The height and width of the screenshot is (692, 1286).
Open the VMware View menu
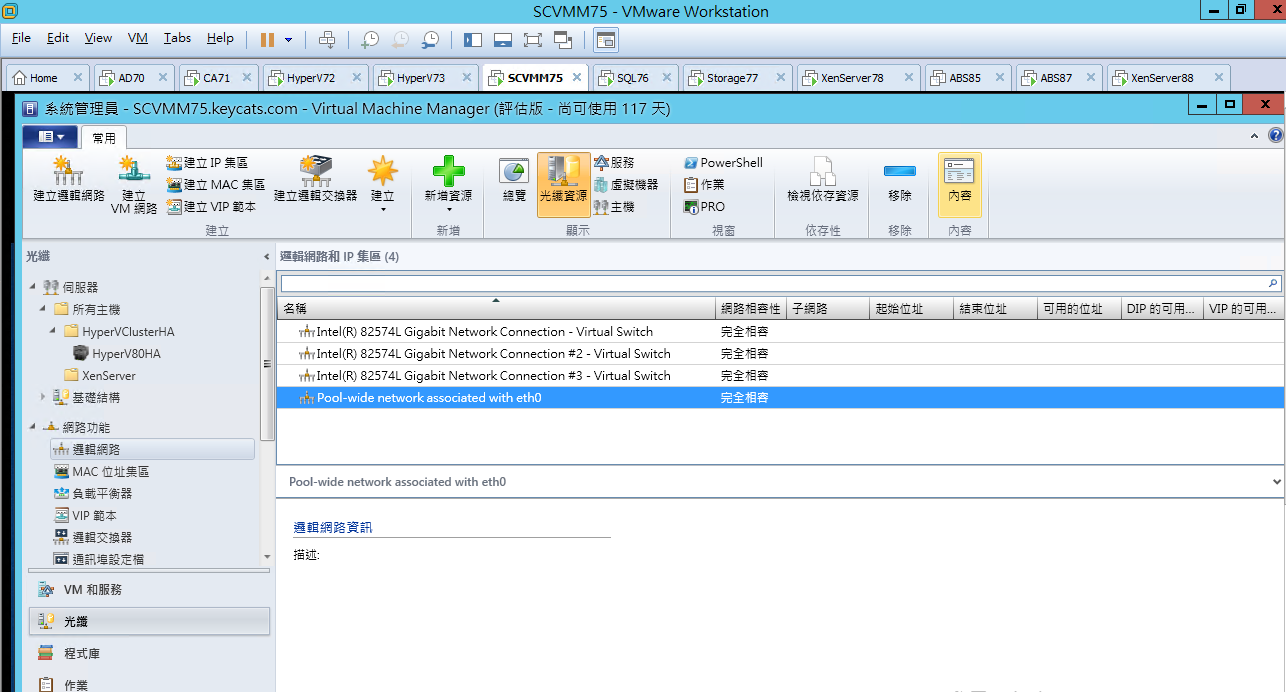98,38
